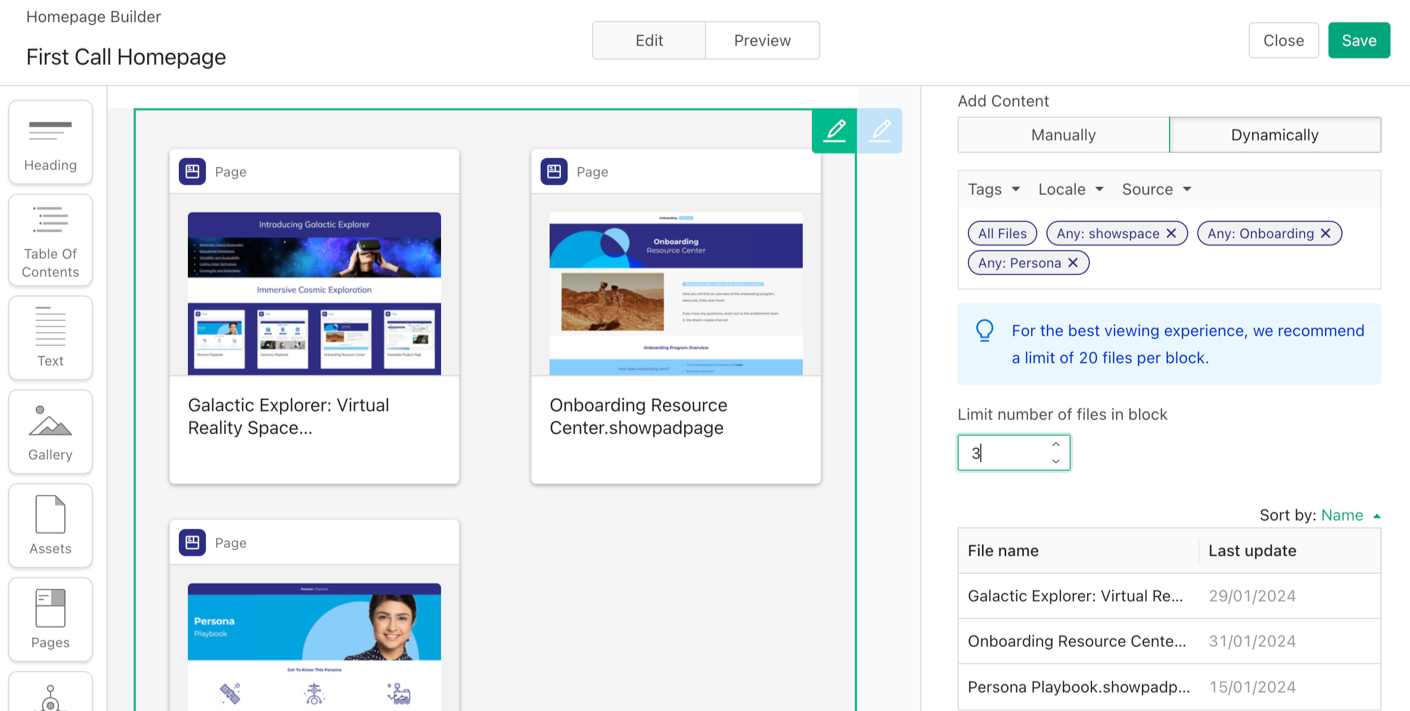Remove the 'Any: Persona' tag filter
The image size is (1410, 711).
pyautogui.click(x=1073, y=263)
